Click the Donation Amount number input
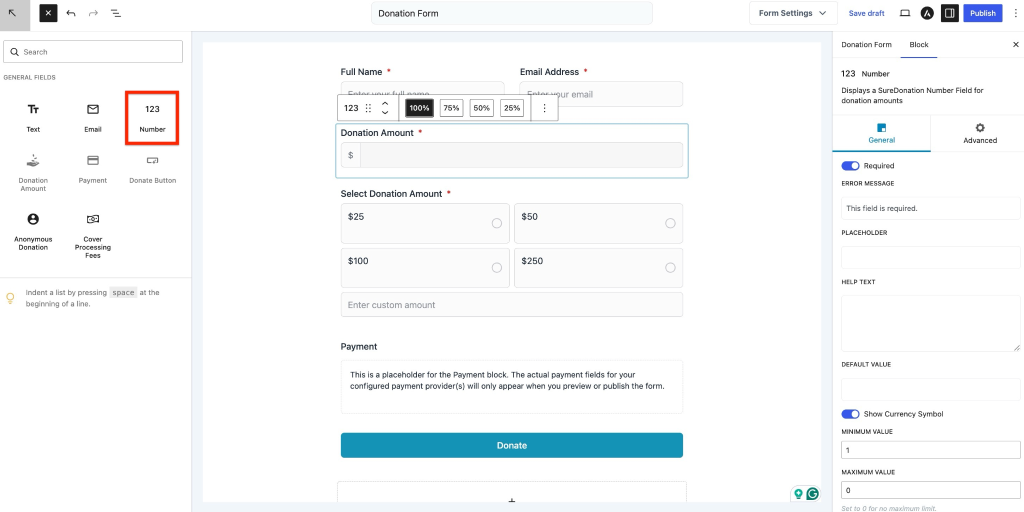The width and height of the screenshot is (1024, 512). (521, 155)
